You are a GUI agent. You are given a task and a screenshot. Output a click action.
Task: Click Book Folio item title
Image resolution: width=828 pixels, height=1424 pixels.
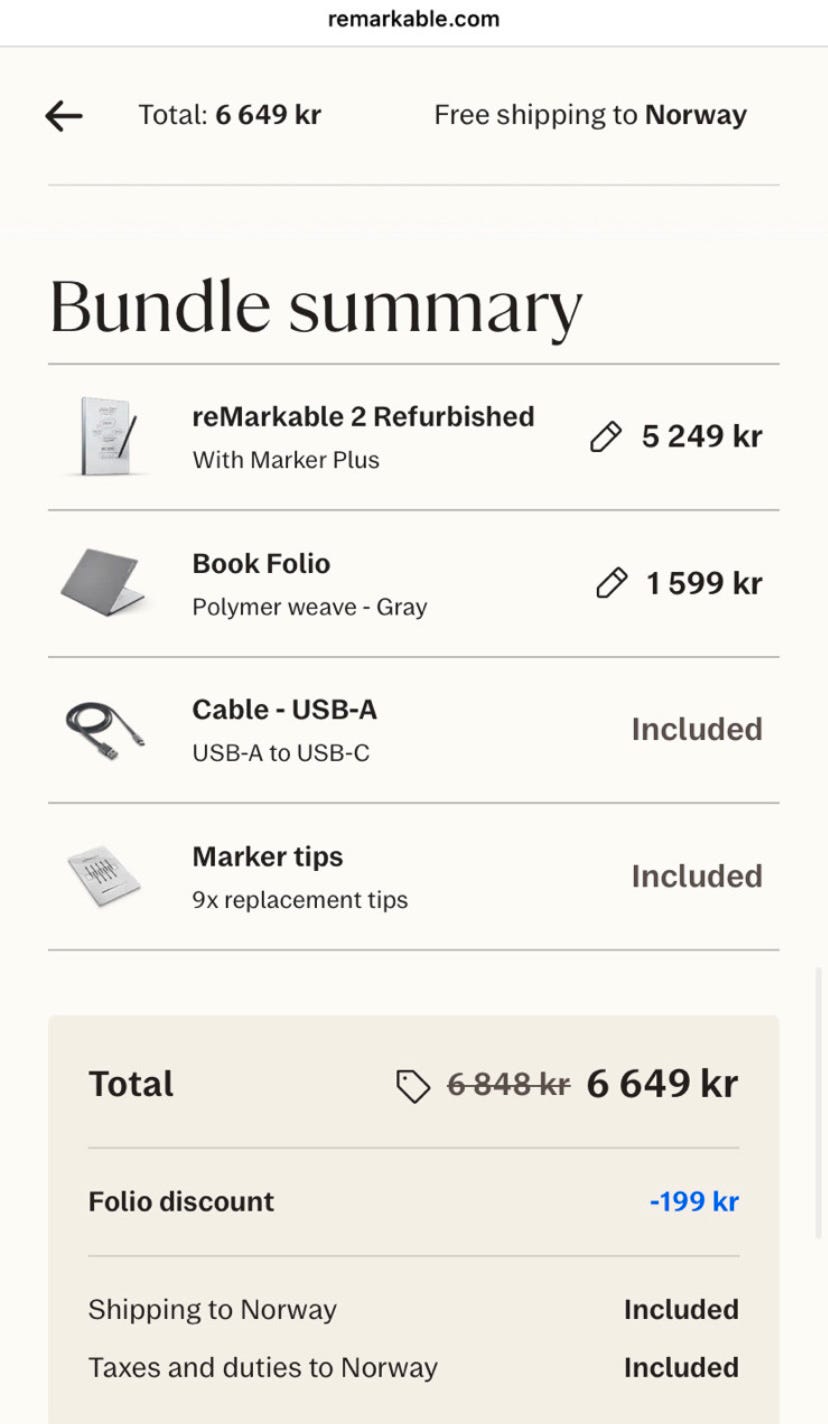click(x=261, y=563)
